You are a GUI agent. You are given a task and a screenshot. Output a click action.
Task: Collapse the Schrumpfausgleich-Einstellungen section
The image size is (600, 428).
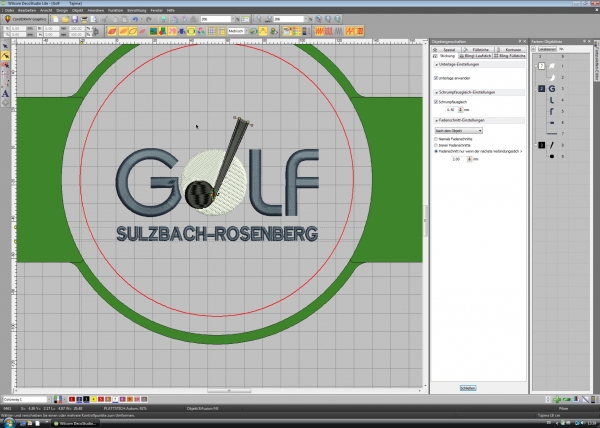[x=436, y=93]
